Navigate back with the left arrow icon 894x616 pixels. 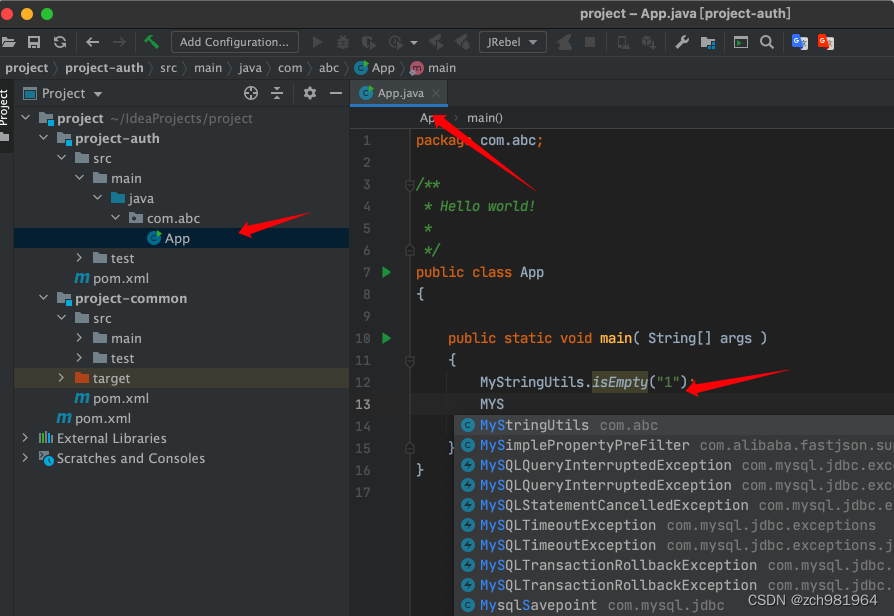coord(92,42)
